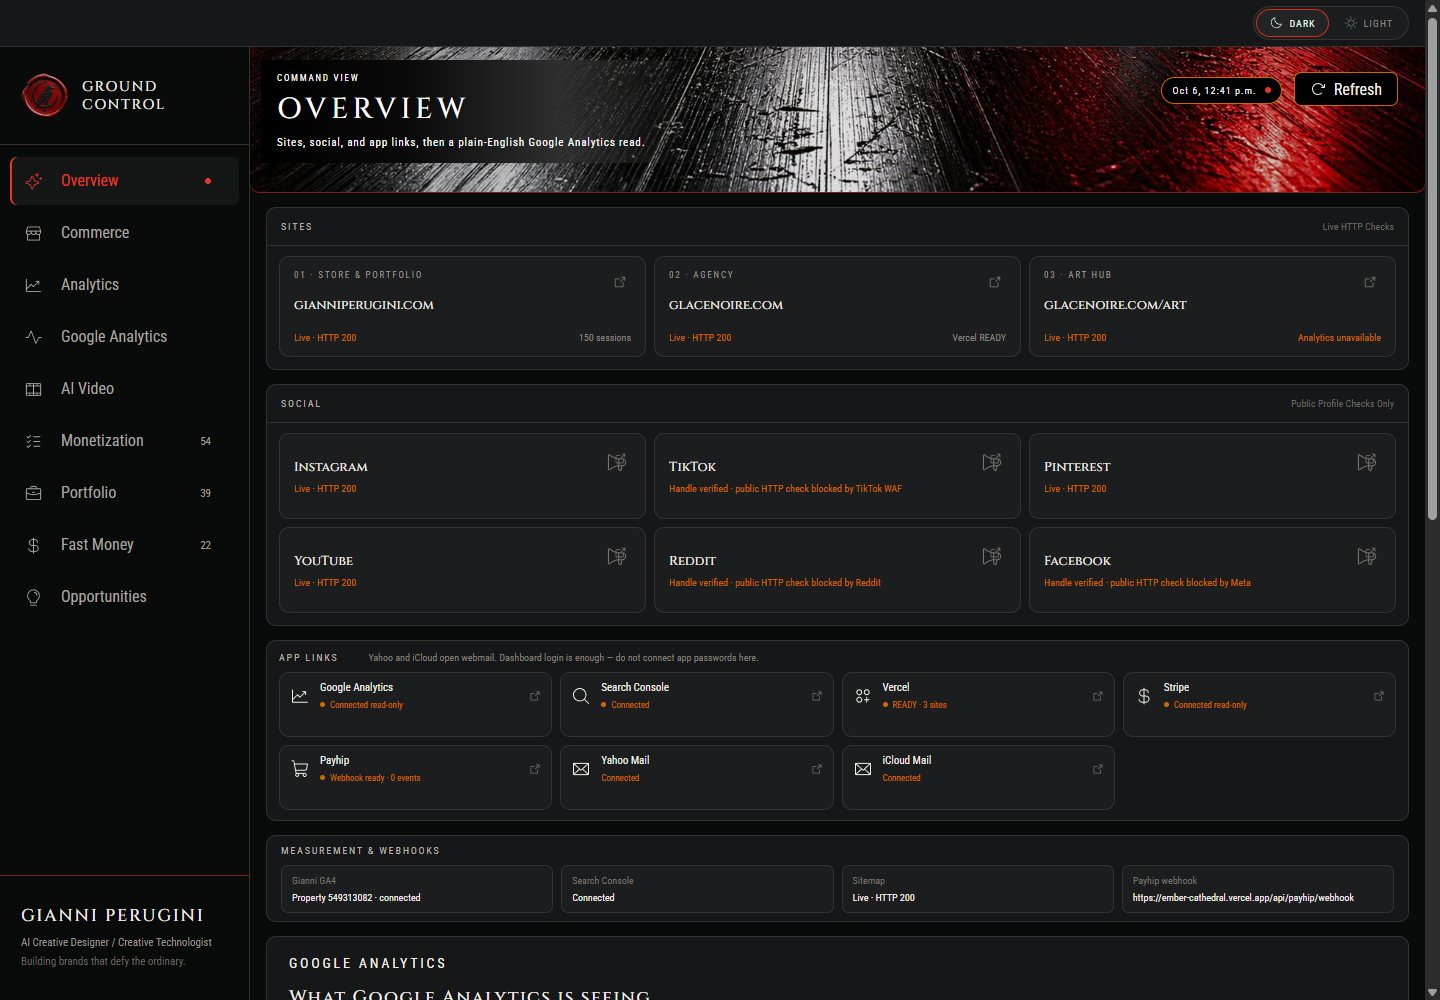Click the YouTube card icon

pyautogui.click(x=617, y=556)
